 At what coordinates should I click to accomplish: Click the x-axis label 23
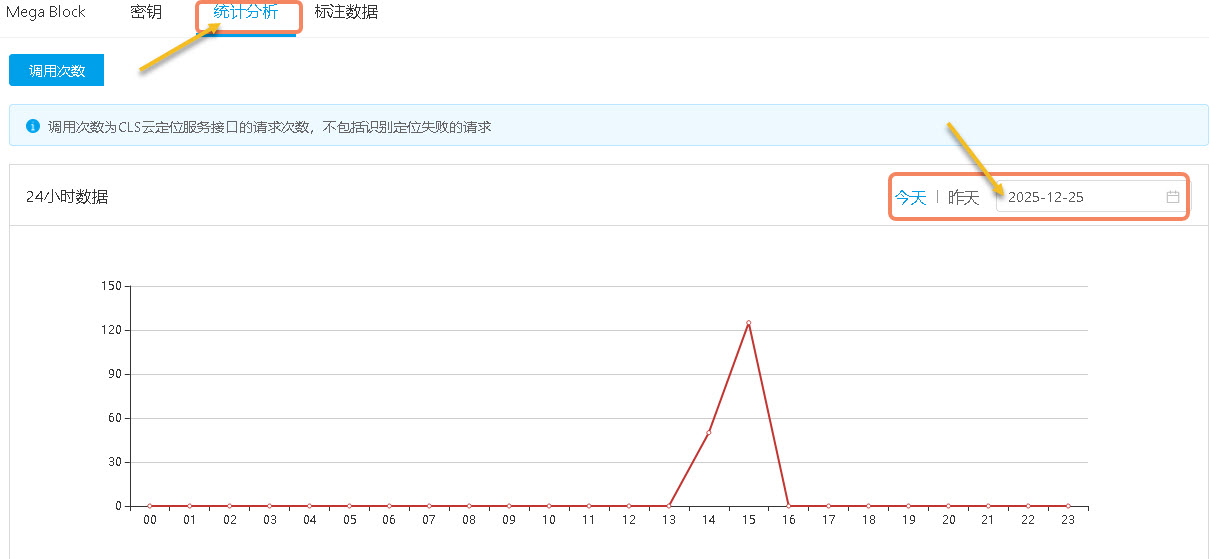(x=1068, y=520)
